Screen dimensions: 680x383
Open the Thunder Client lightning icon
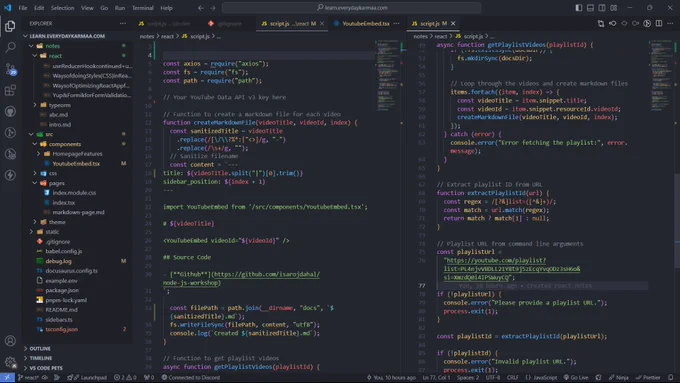pyautogui.click(x=10, y=175)
